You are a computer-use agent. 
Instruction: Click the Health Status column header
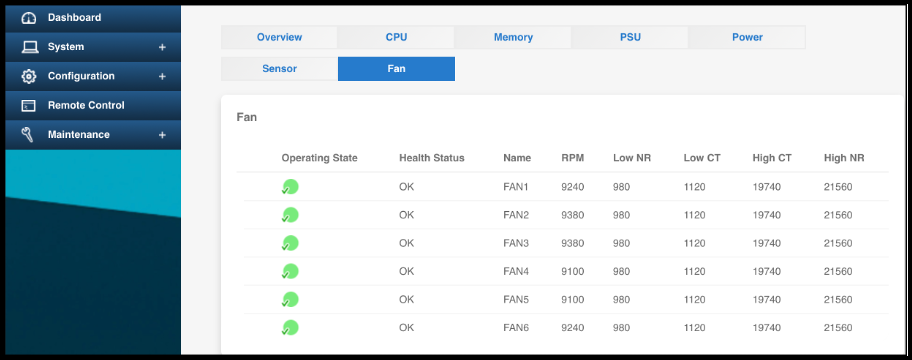(x=432, y=158)
